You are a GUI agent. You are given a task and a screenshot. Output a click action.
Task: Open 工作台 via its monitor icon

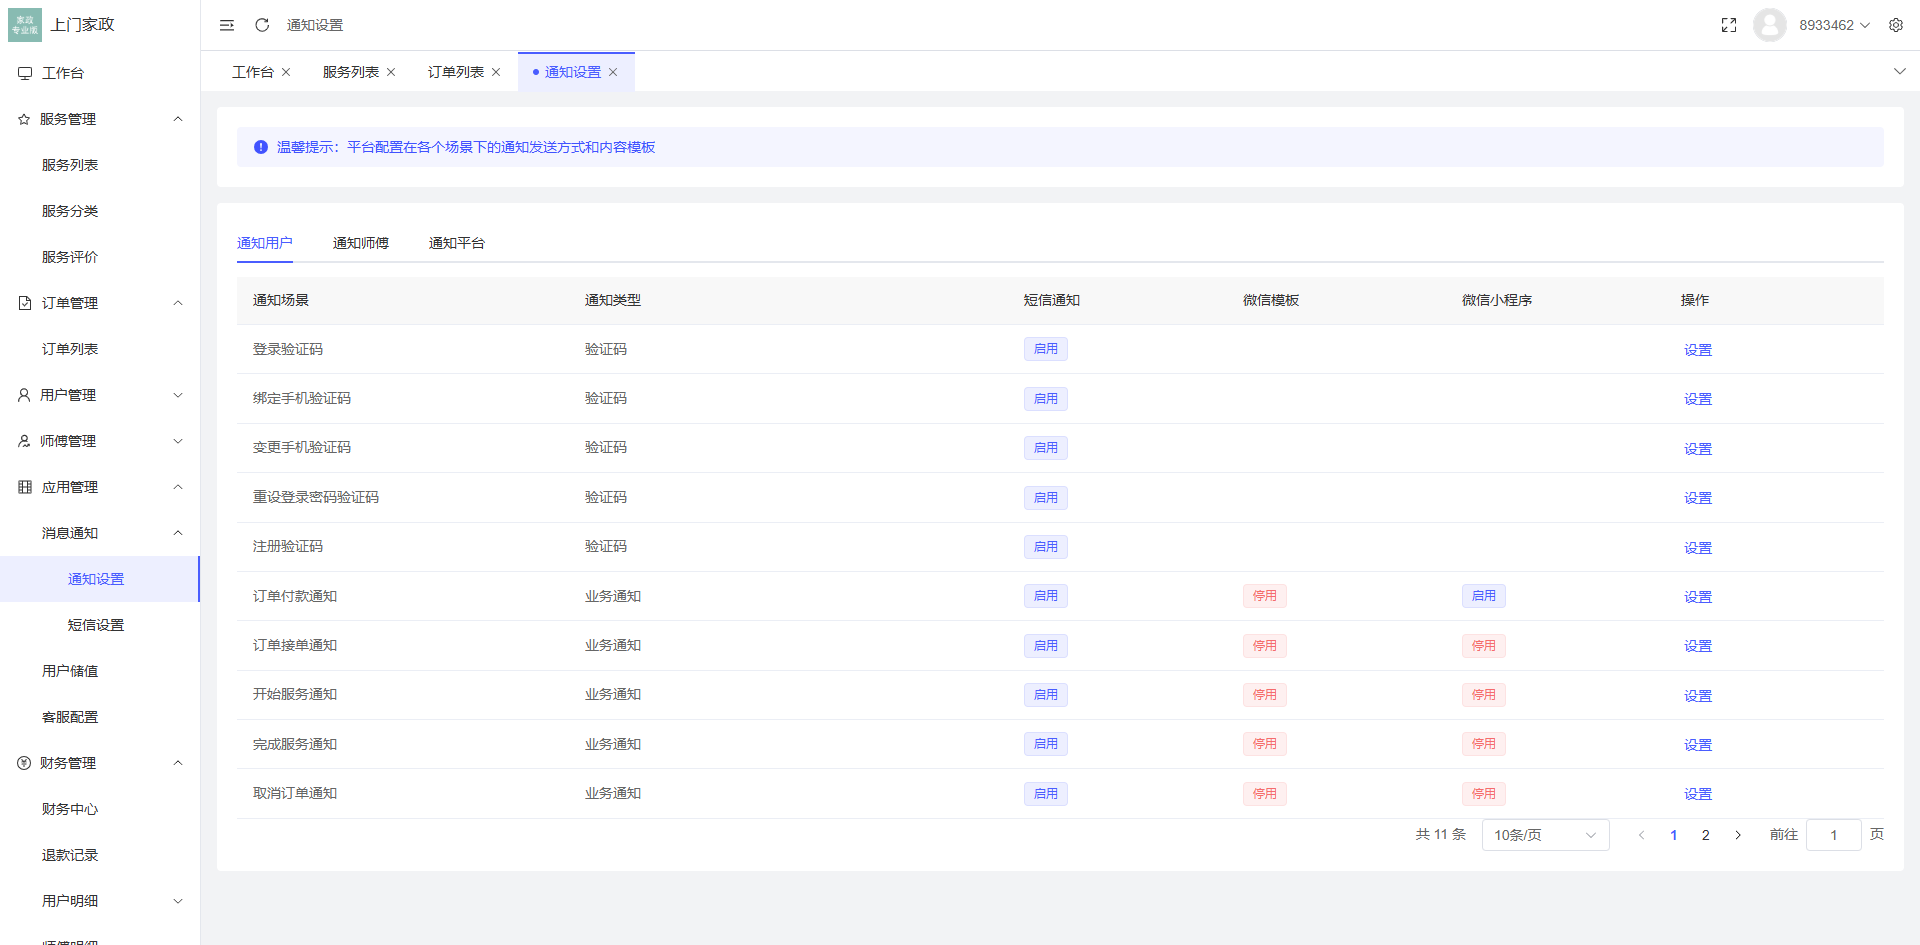24,72
